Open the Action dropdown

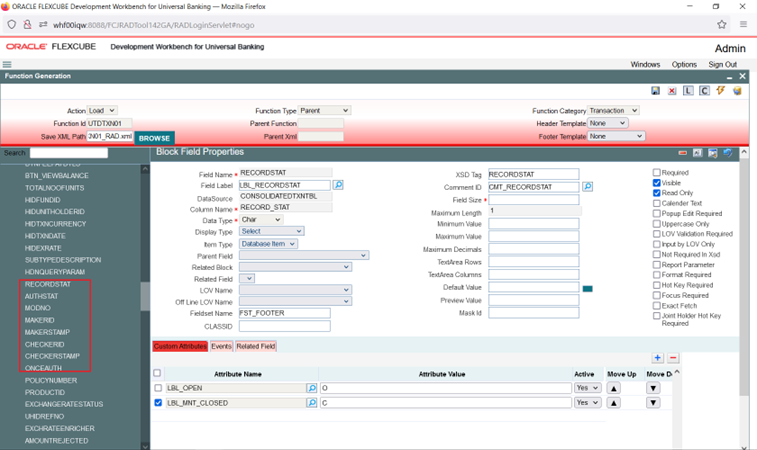pos(102,111)
